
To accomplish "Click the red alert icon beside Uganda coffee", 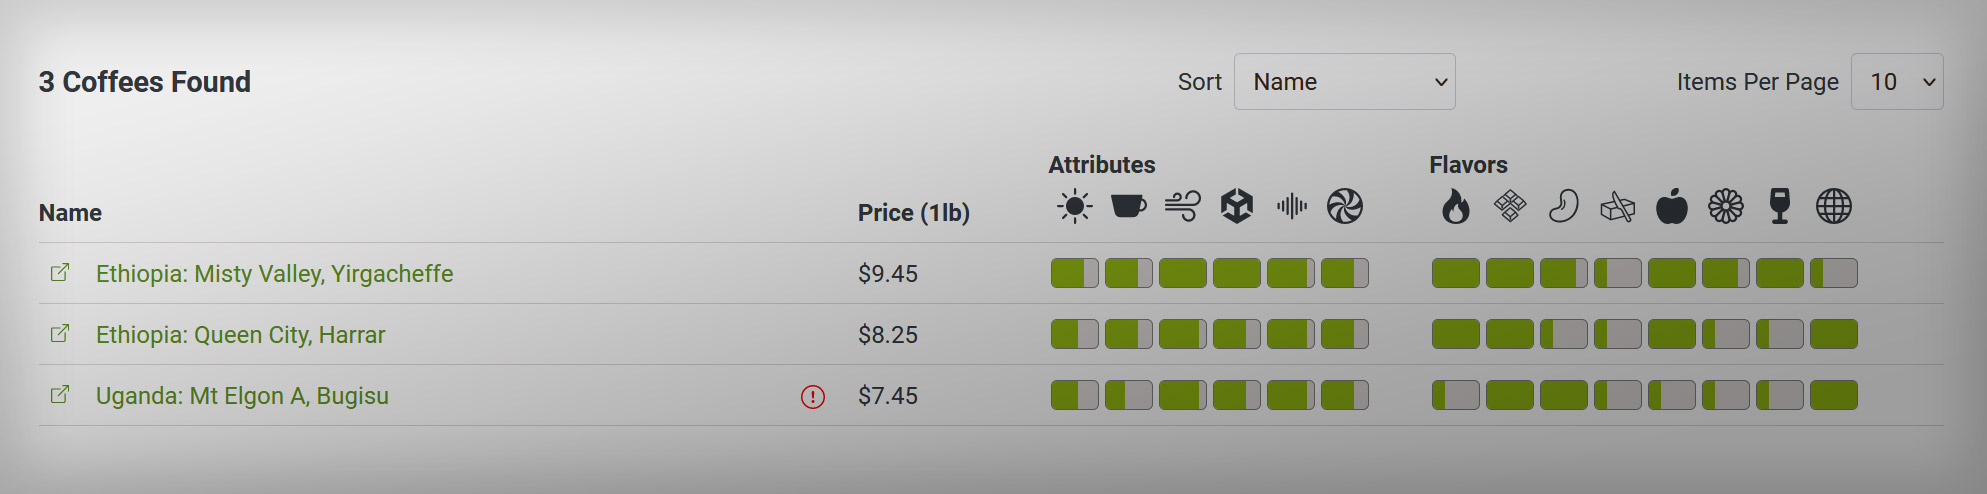I will click(x=813, y=397).
